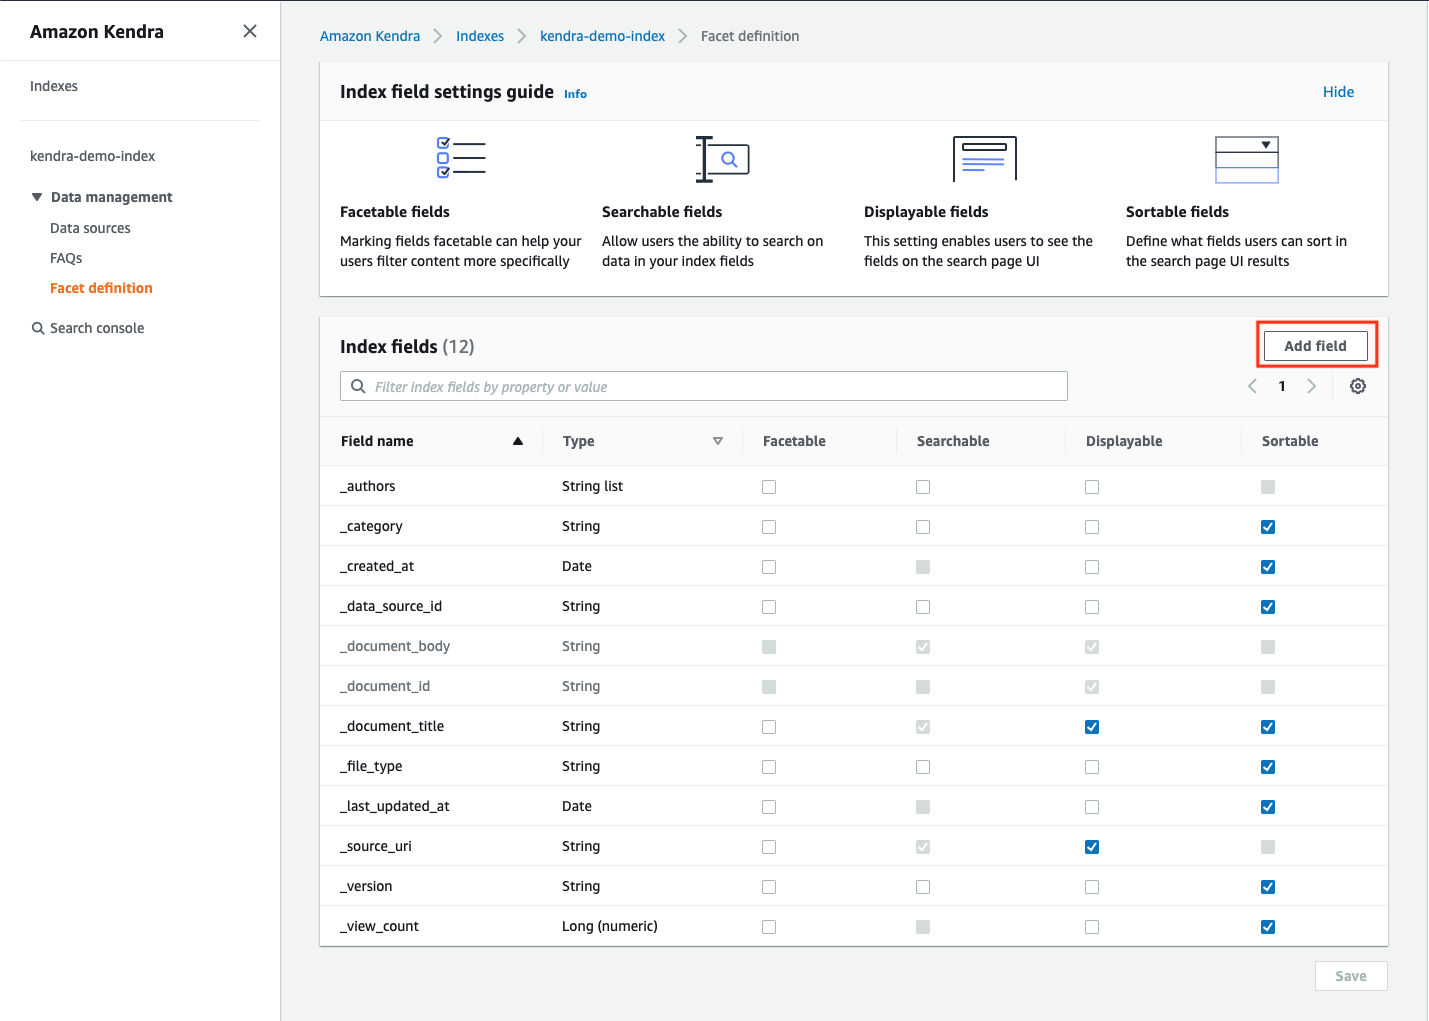The width and height of the screenshot is (1429, 1021).
Task: Enable Searchable for _version
Action: tap(923, 887)
